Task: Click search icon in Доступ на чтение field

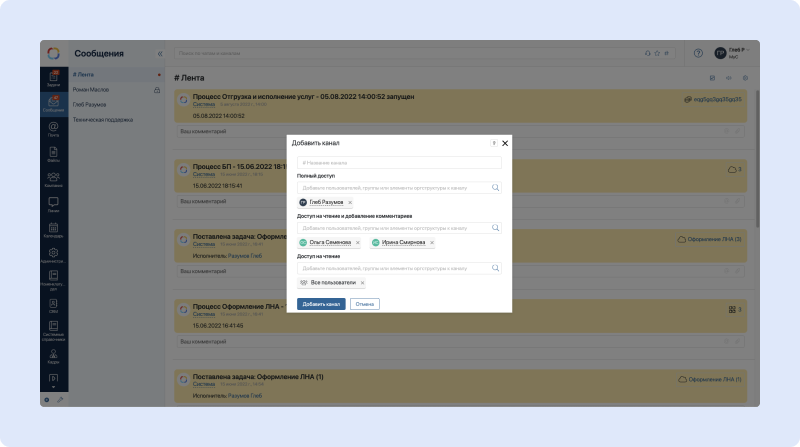Action: [494, 268]
